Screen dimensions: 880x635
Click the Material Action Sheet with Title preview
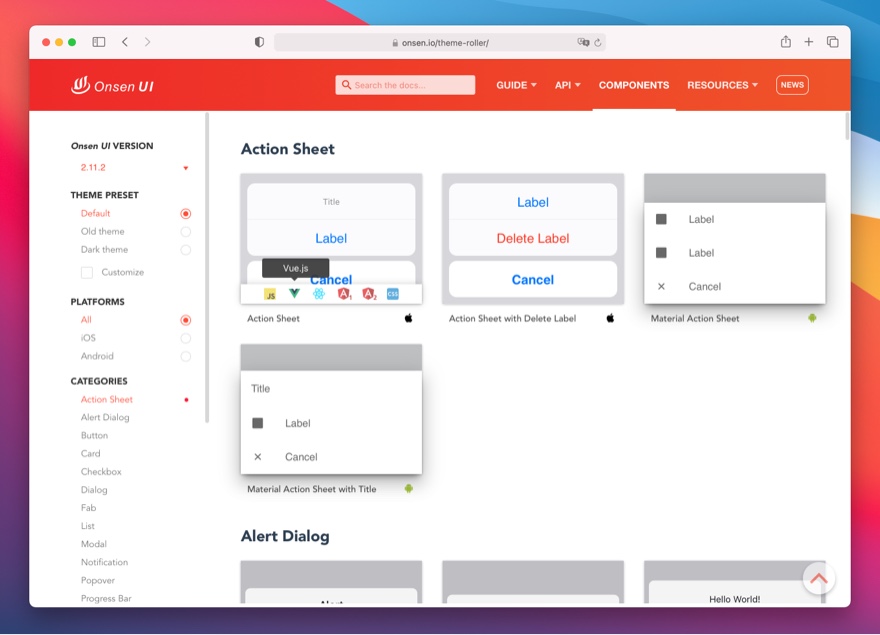pos(331,410)
